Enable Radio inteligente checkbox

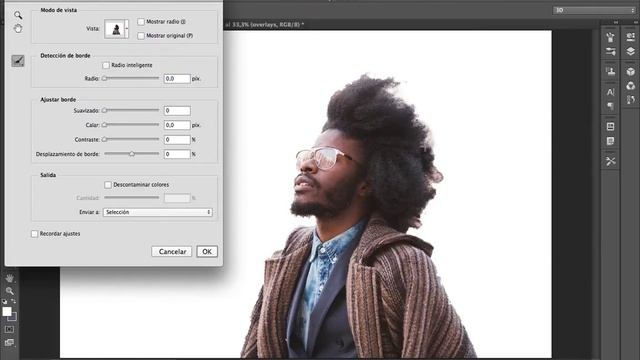[x=106, y=65]
